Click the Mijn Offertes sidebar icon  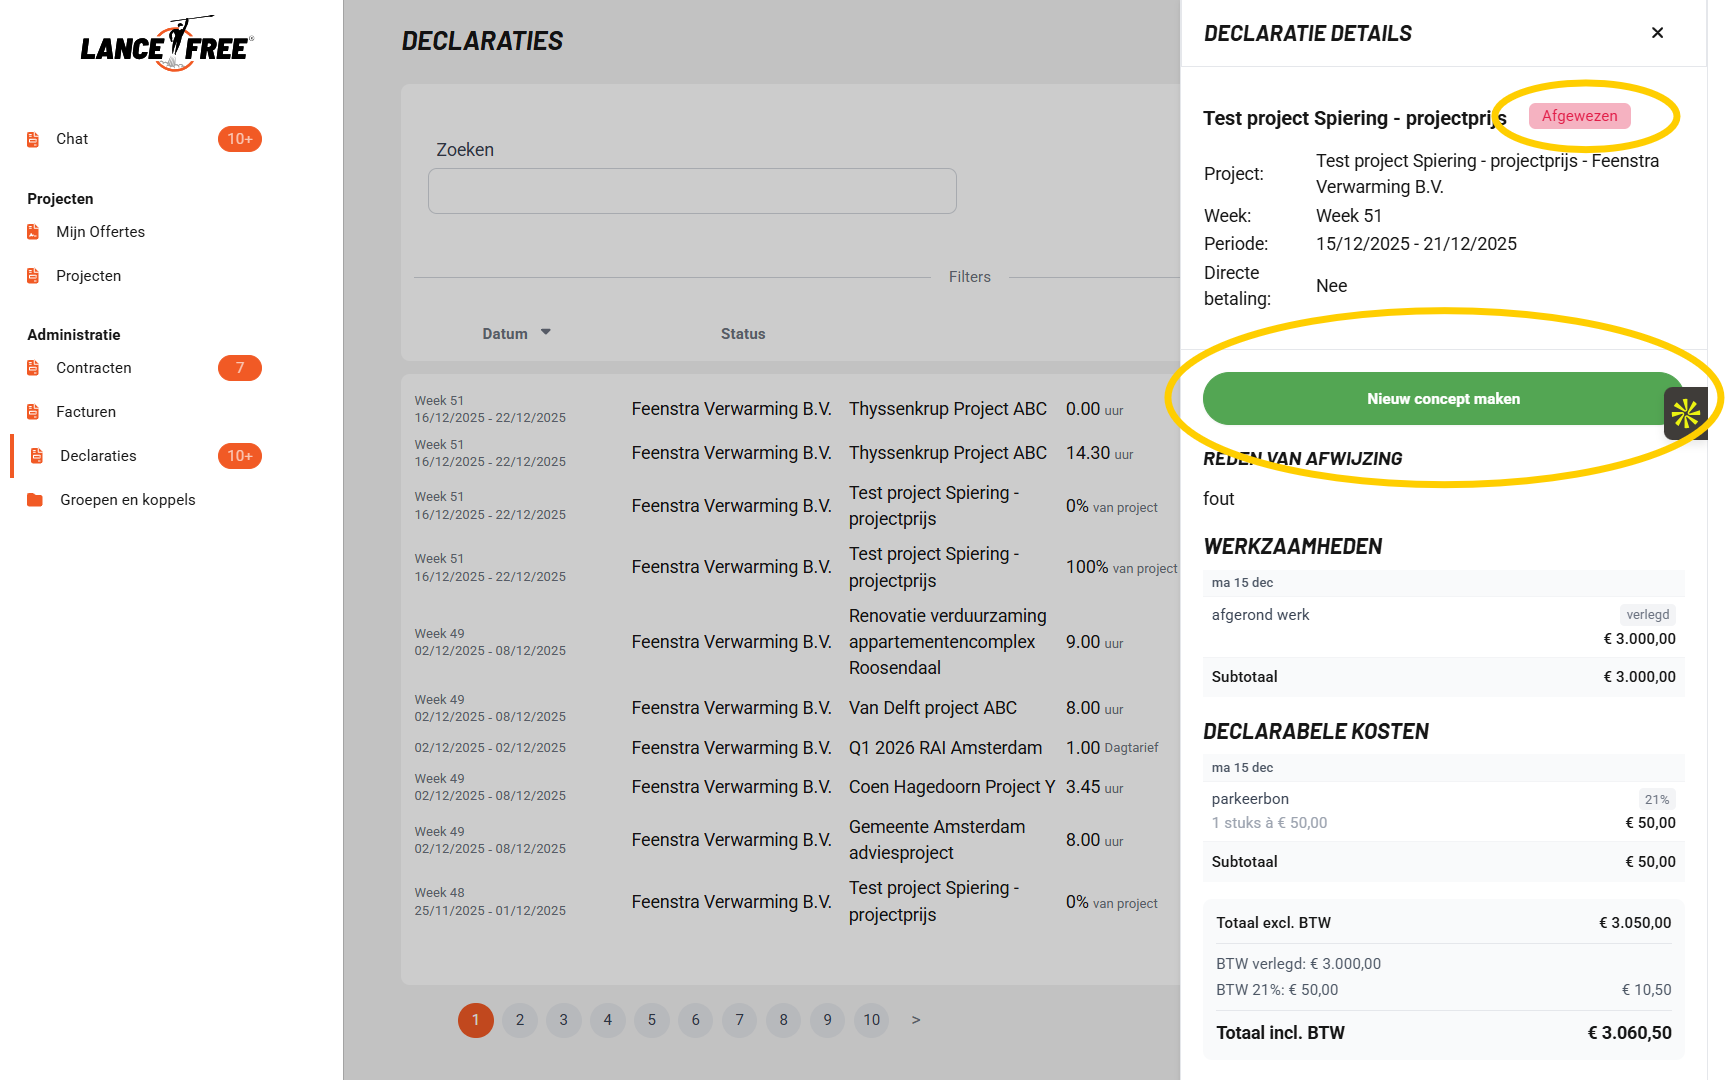[33, 232]
